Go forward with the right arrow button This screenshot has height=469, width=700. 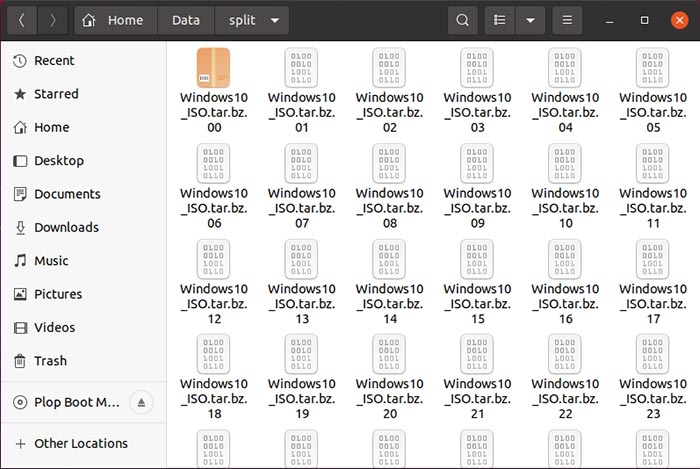[x=52, y=20]
